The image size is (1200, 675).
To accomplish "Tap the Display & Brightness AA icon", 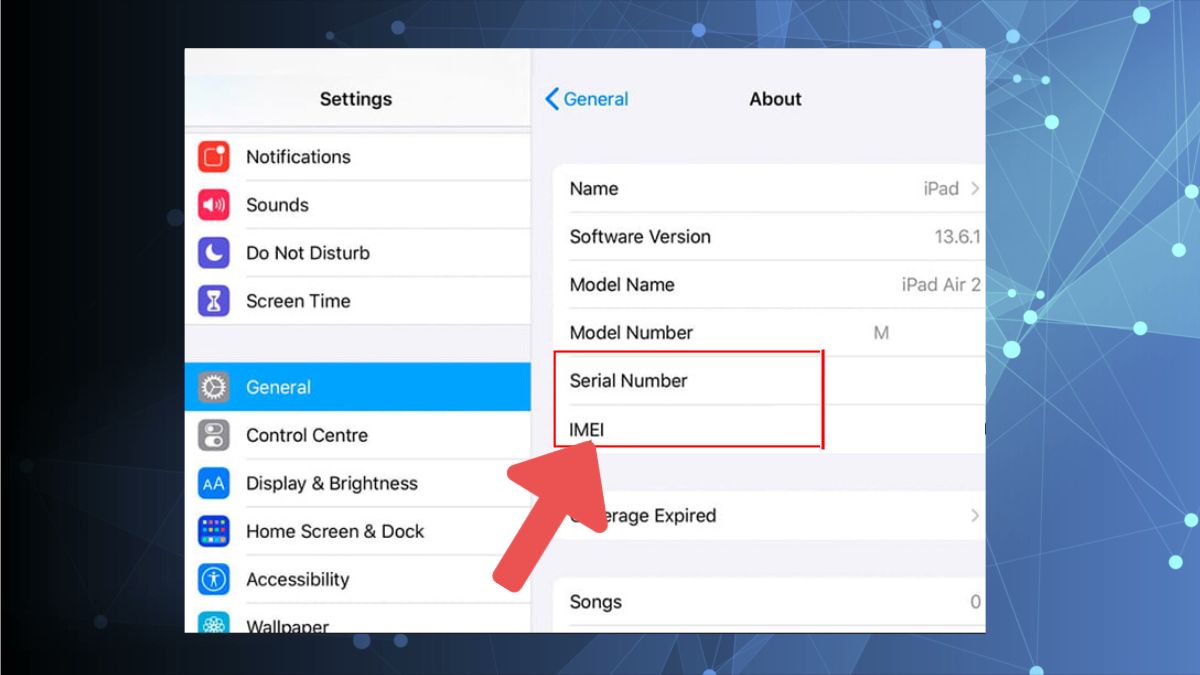I will (214, 484).
